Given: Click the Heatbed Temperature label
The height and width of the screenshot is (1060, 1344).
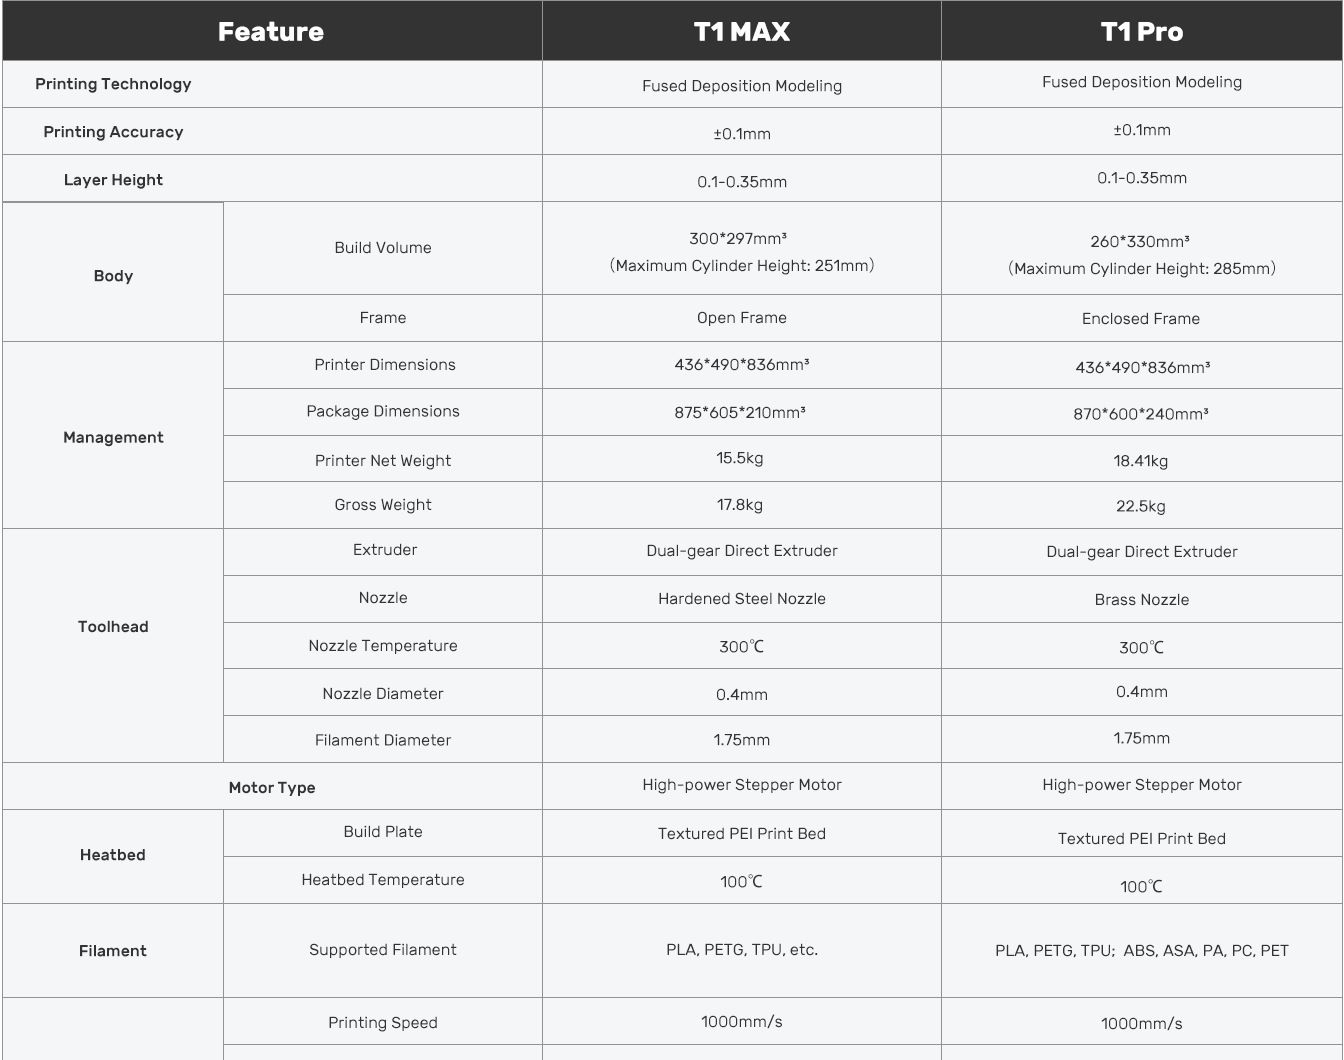Looking at the screenshot, I should pos(383,880).
